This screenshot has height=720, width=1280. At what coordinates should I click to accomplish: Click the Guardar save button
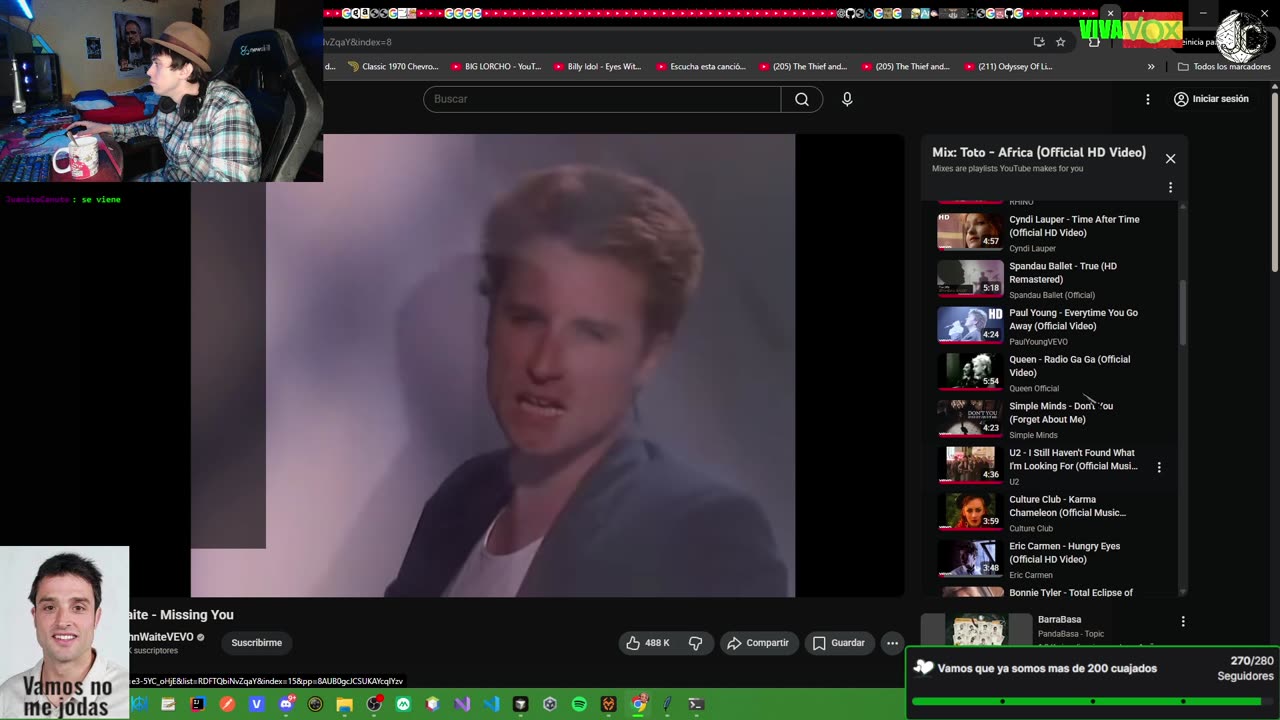[x=838, y=643]
